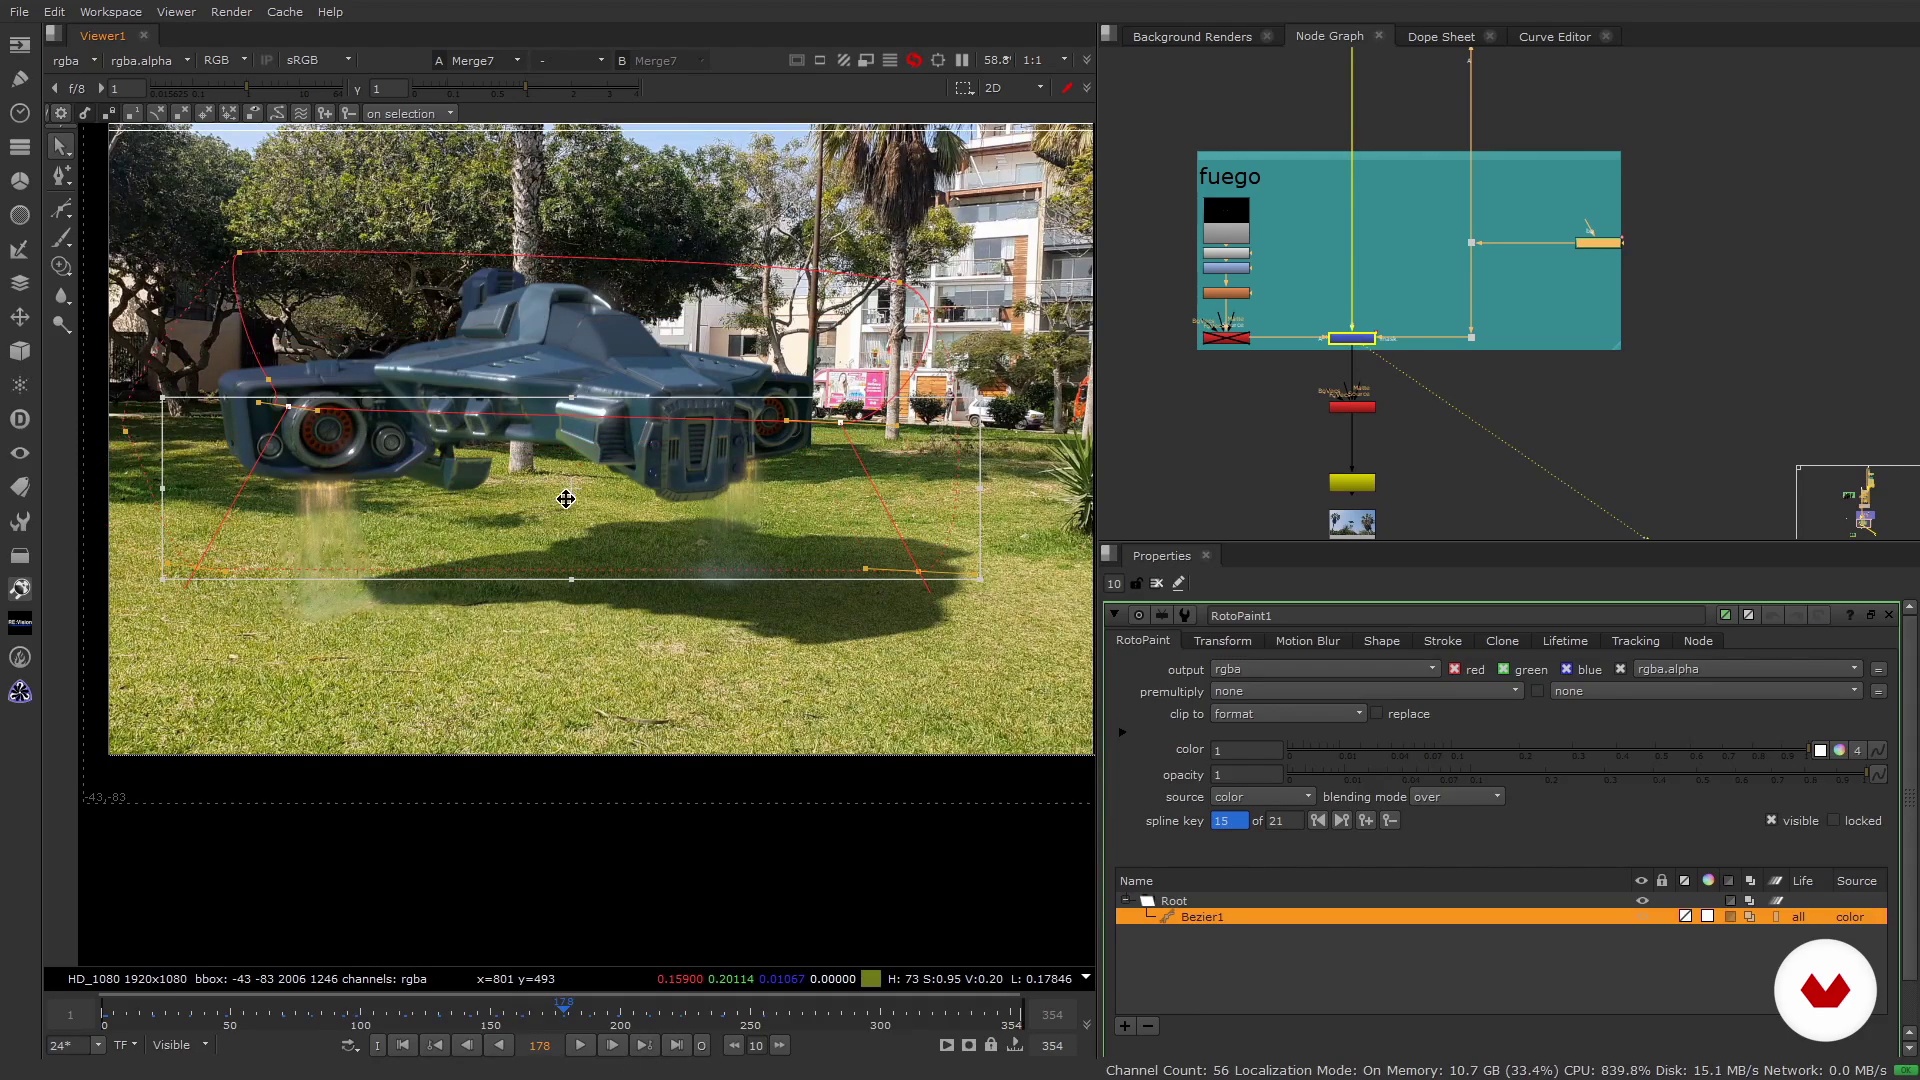
Task: Enable checkbox beside premultiply none dropdown
Action: [x=1537, y=691]
